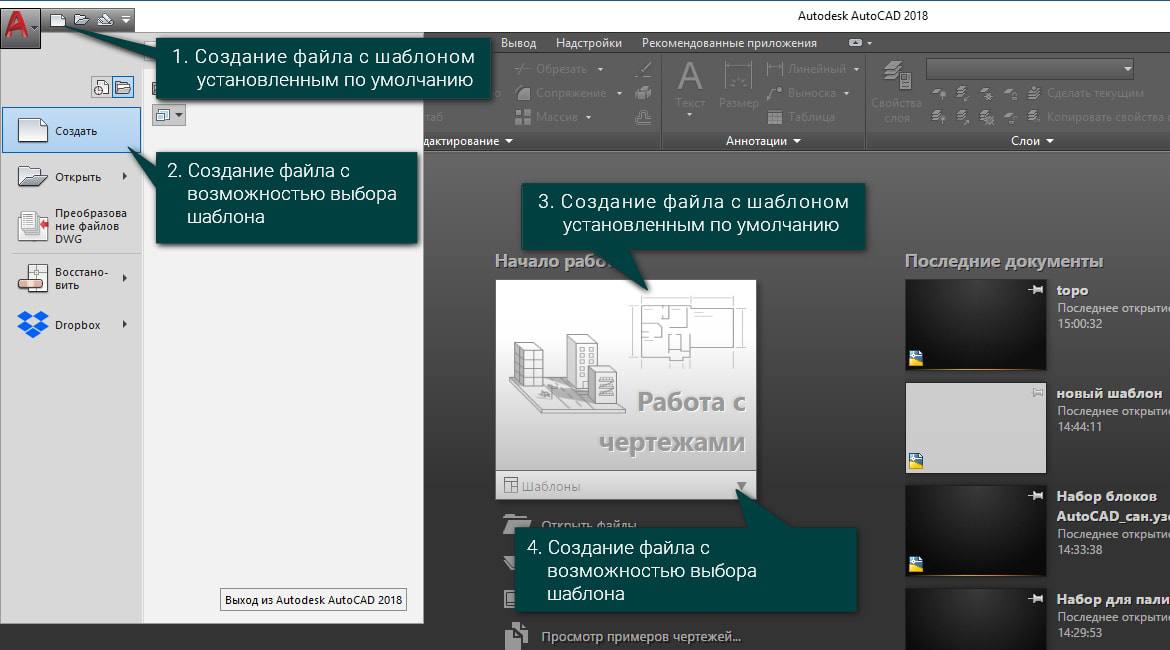Click the Offset icon beside Массив
1170x650 pixels.
643,117
